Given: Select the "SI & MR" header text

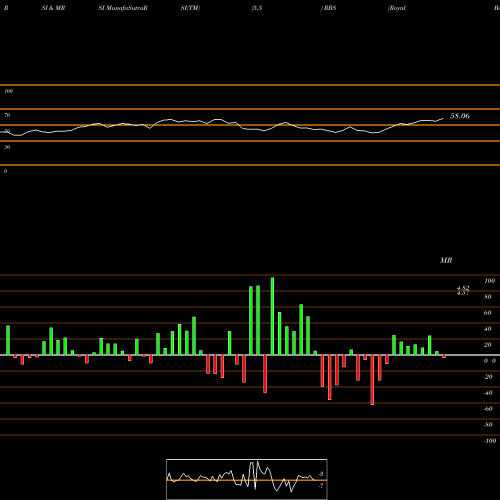Looking at the screenshot, I should 53,8.
